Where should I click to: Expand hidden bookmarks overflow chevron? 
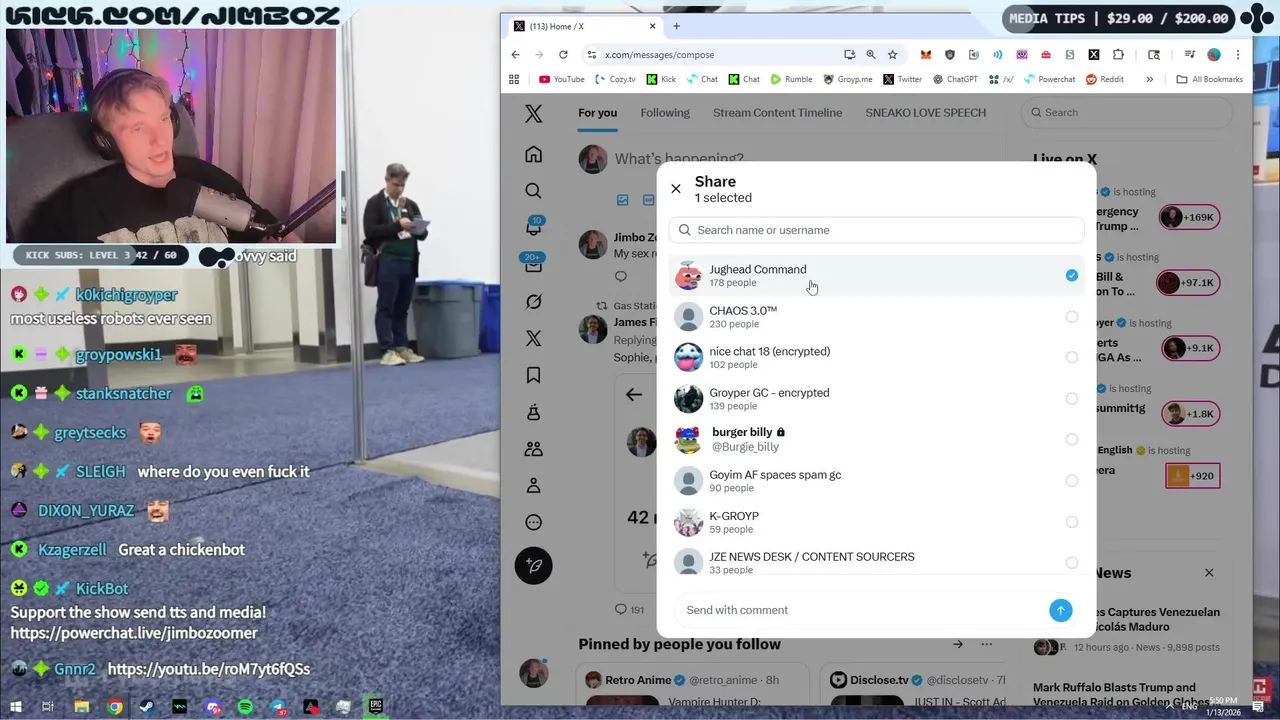click(1149, 79)
